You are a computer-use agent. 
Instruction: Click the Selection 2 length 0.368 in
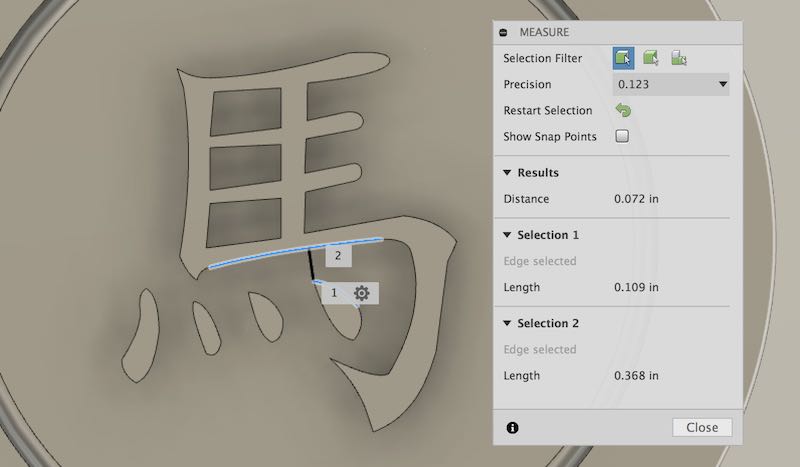tap(636, 376)
